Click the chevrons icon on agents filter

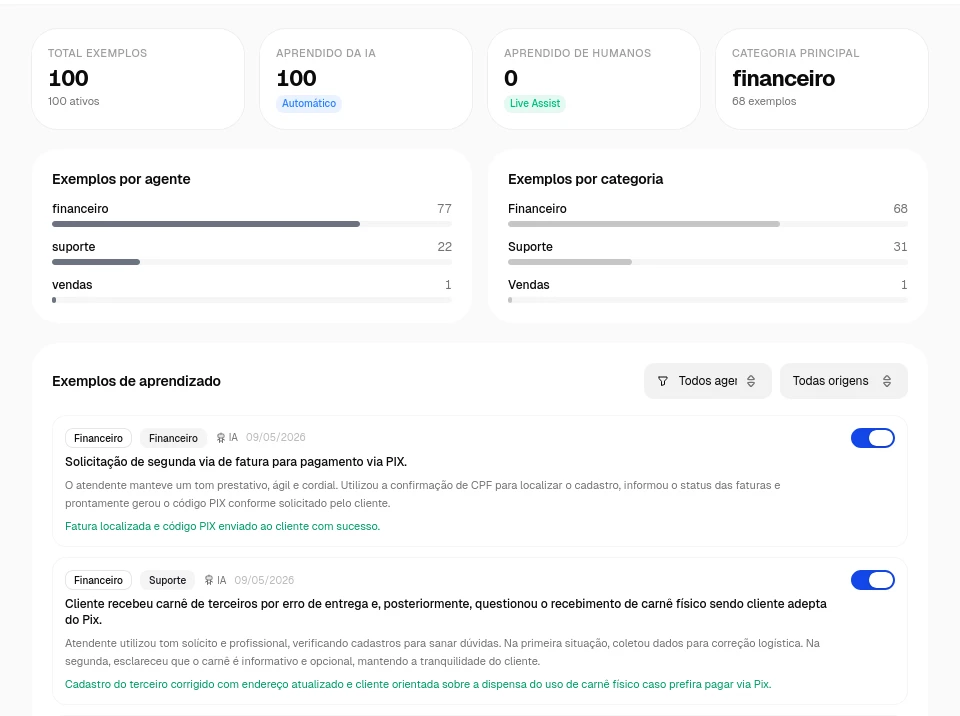[751, 381]
